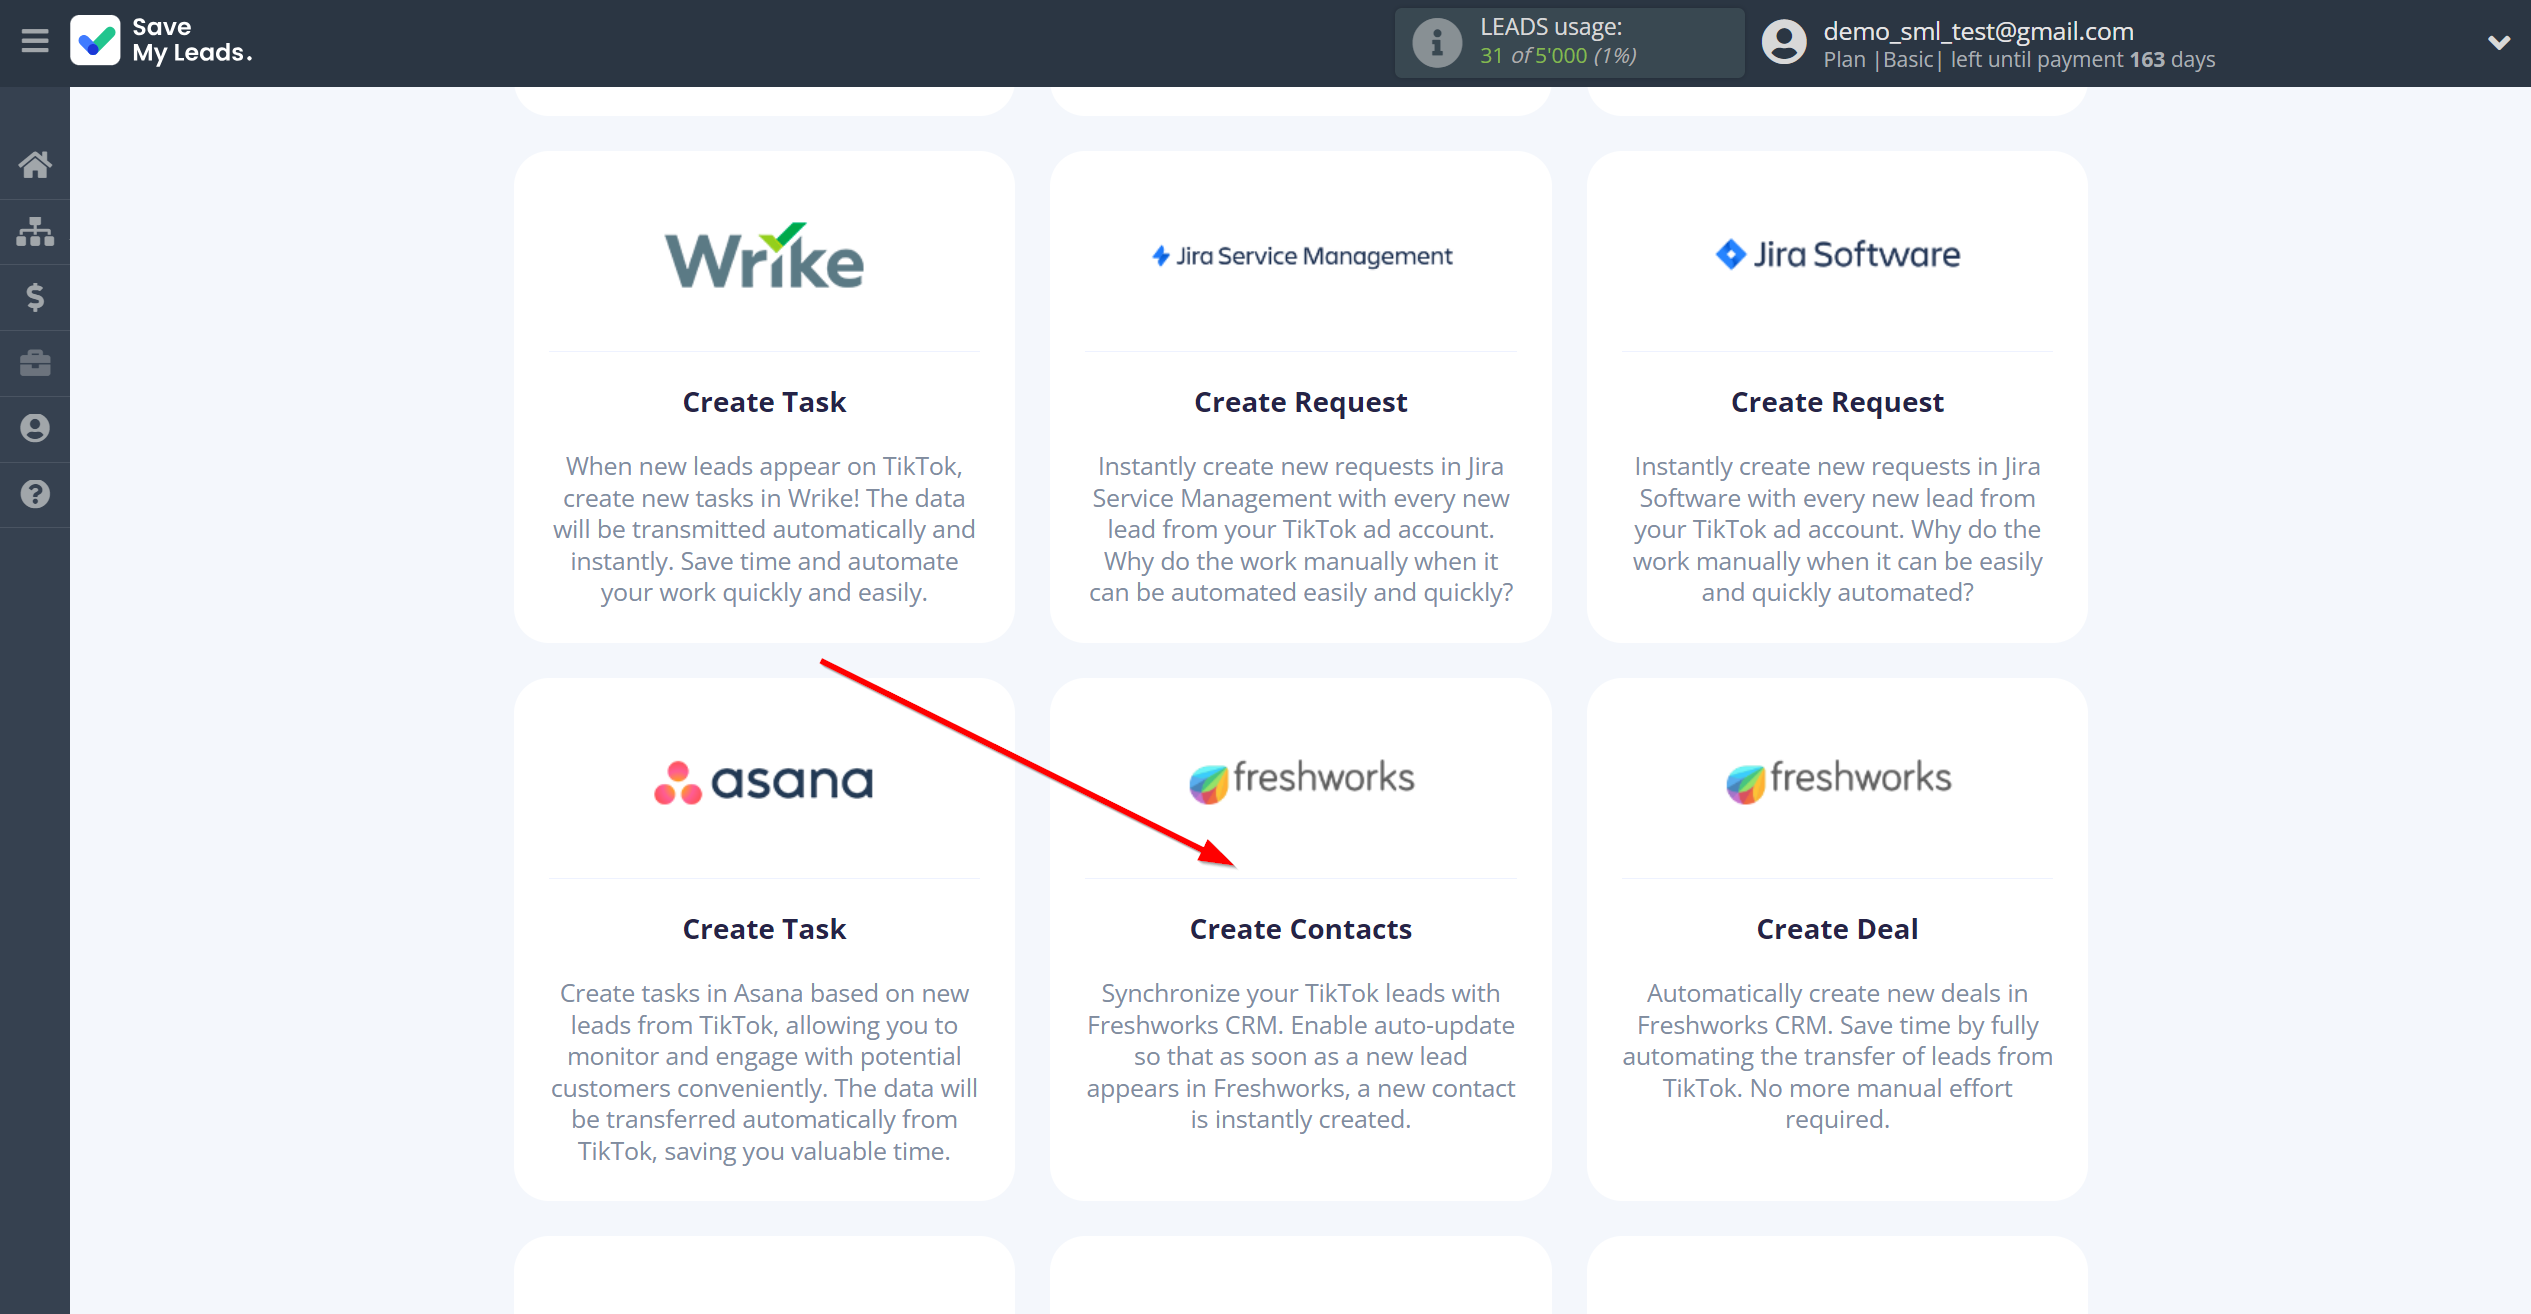Open the billing dollar sidebar icon

(x=35, y=297)
